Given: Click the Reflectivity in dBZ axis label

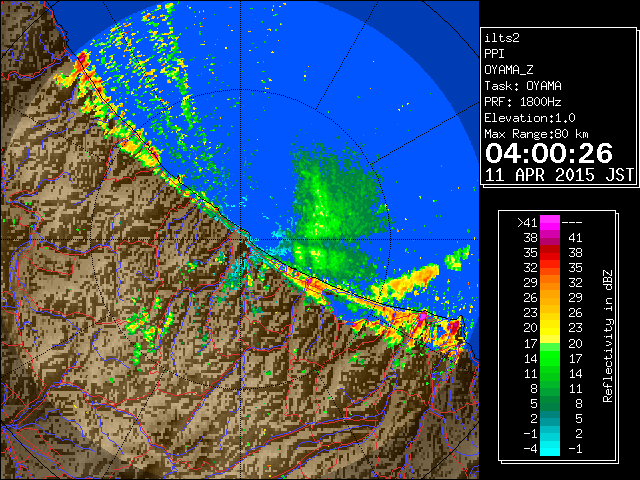Looking at the screenshot, I should [x=608, y=336].
